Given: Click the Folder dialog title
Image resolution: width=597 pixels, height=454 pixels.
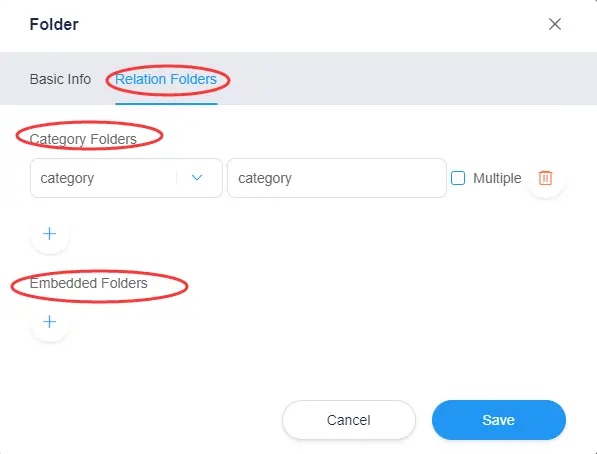Looking at the screenshot, I should (54, 24).
